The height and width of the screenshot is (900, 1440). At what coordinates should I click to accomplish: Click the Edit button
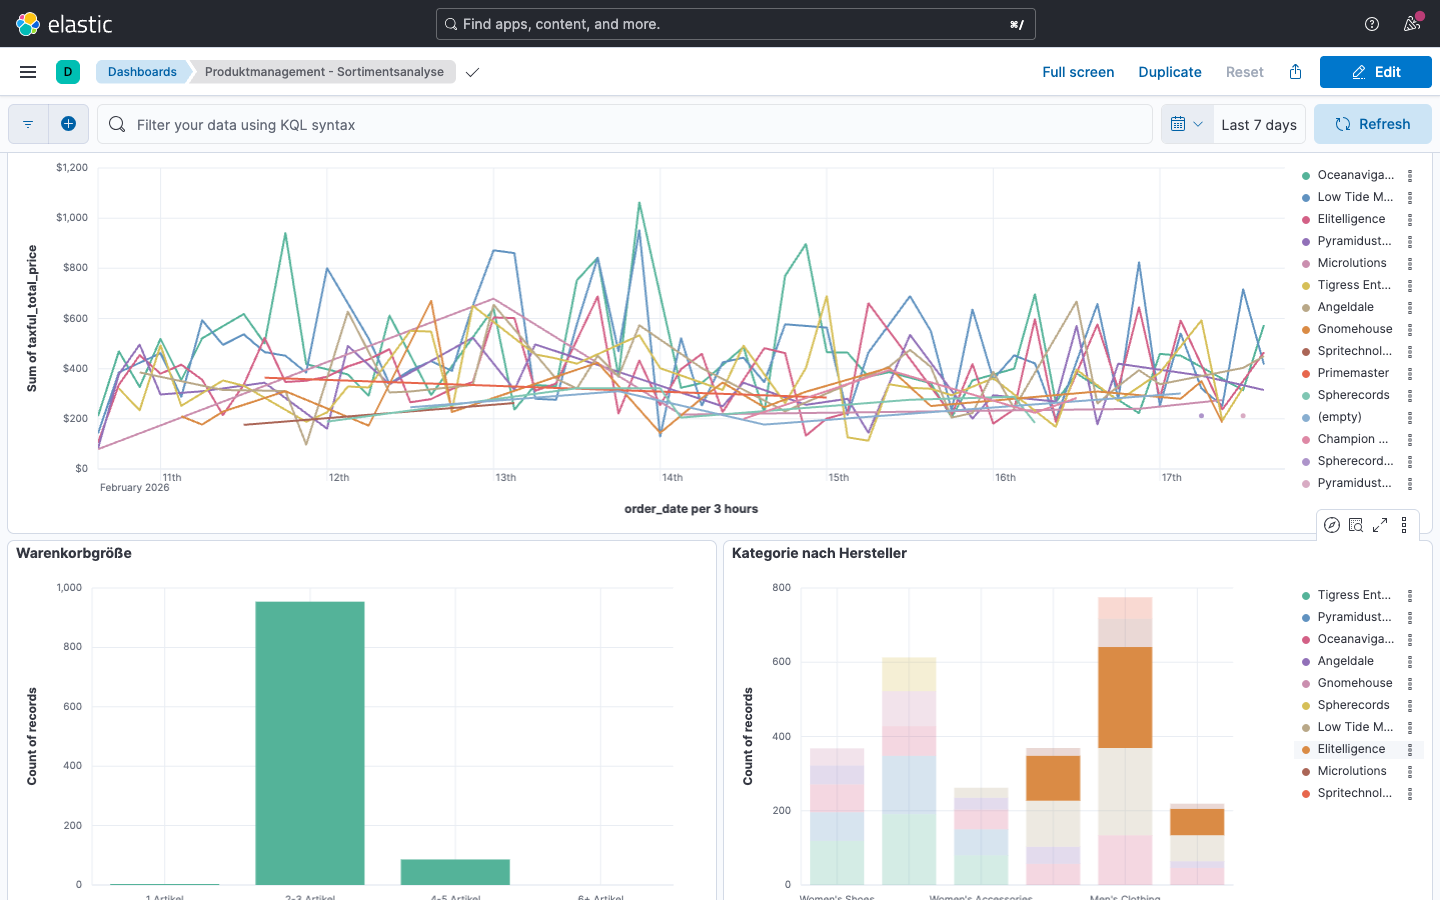pos(1375,71)
